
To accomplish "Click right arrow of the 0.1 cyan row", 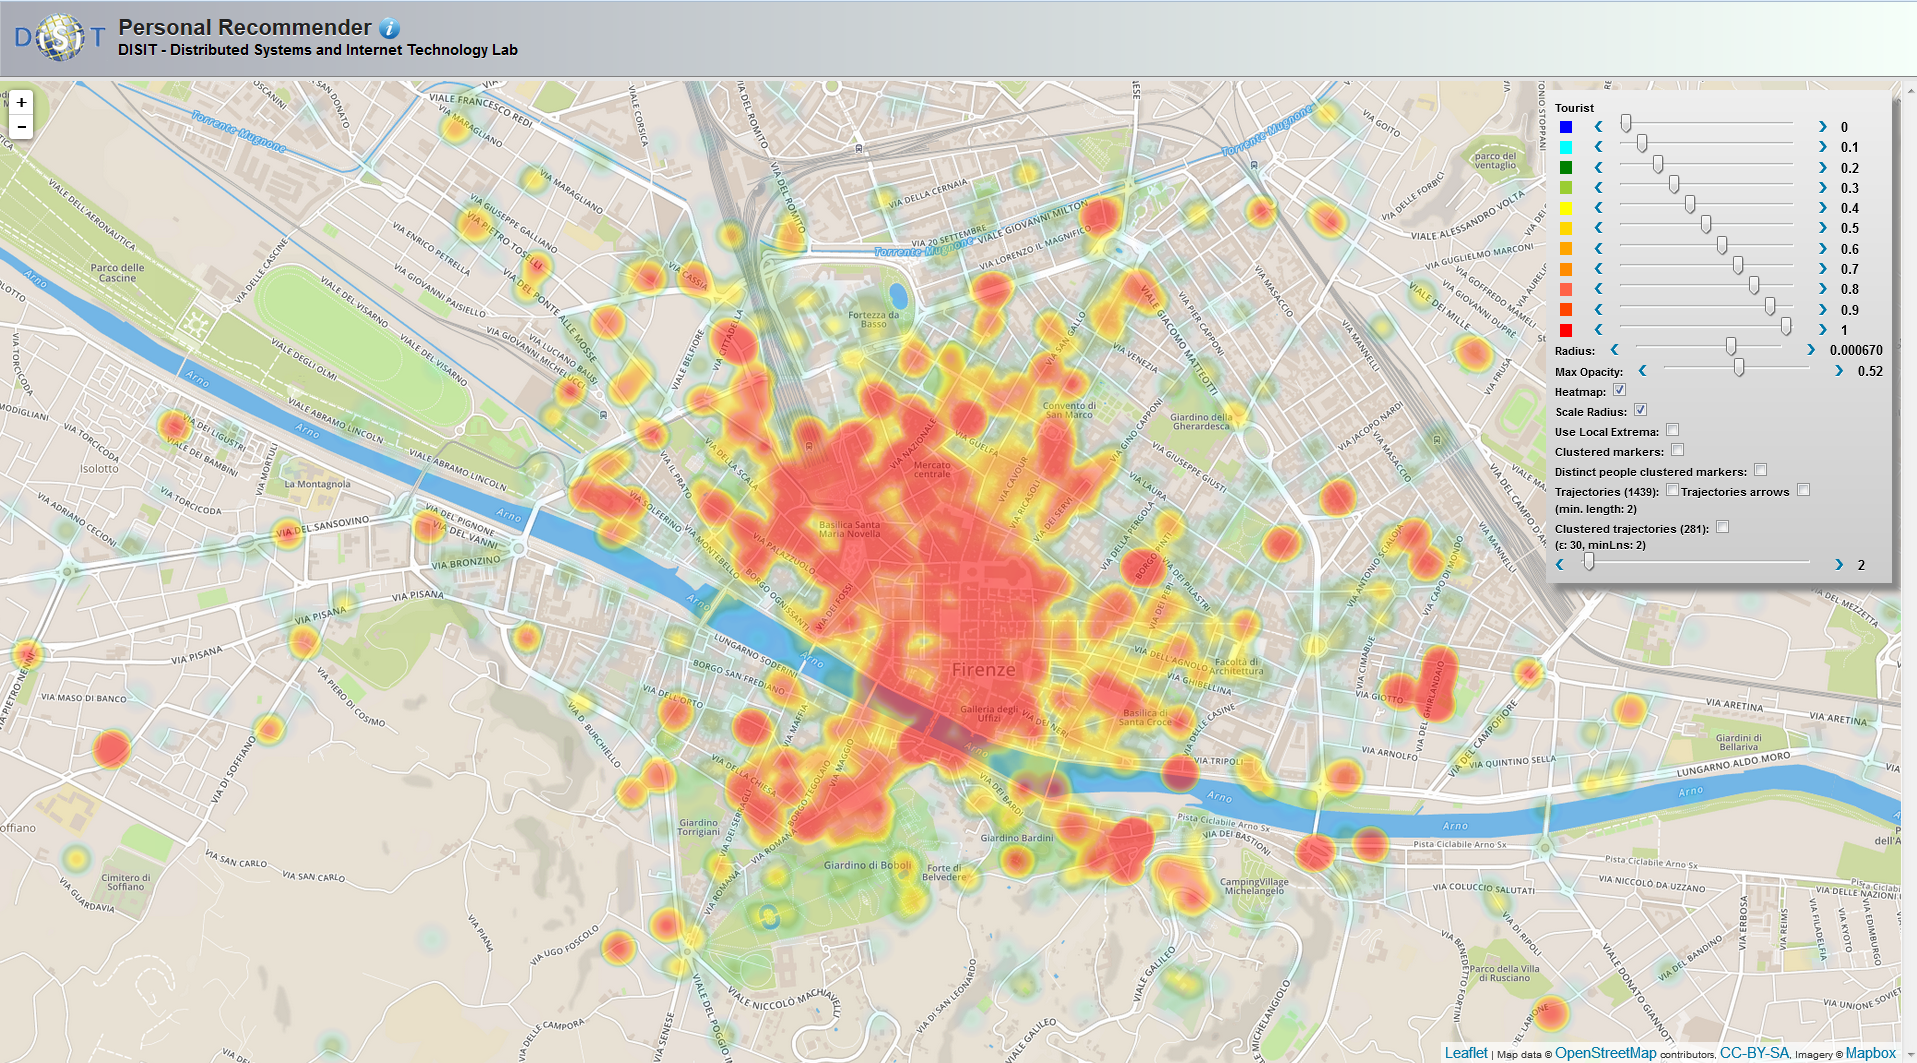I will coord(1822,147).
